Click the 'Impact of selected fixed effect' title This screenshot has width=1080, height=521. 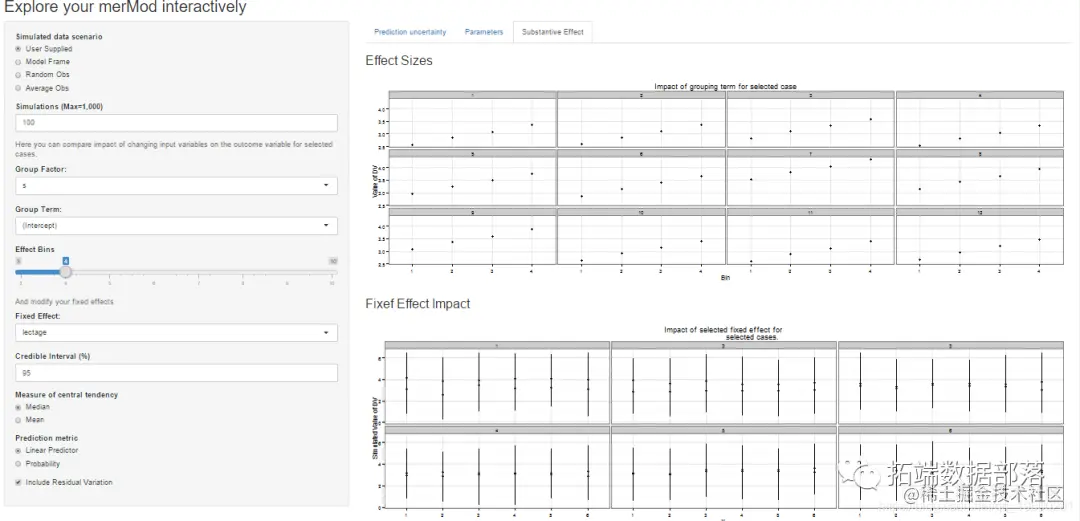pos(723,334)
